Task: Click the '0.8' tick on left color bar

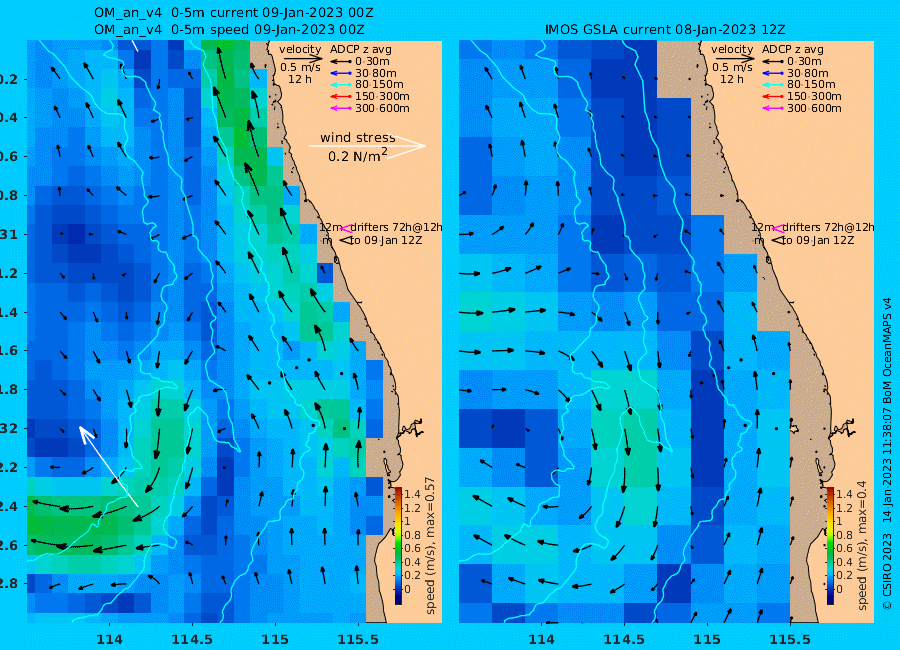Action: (412, 535)
